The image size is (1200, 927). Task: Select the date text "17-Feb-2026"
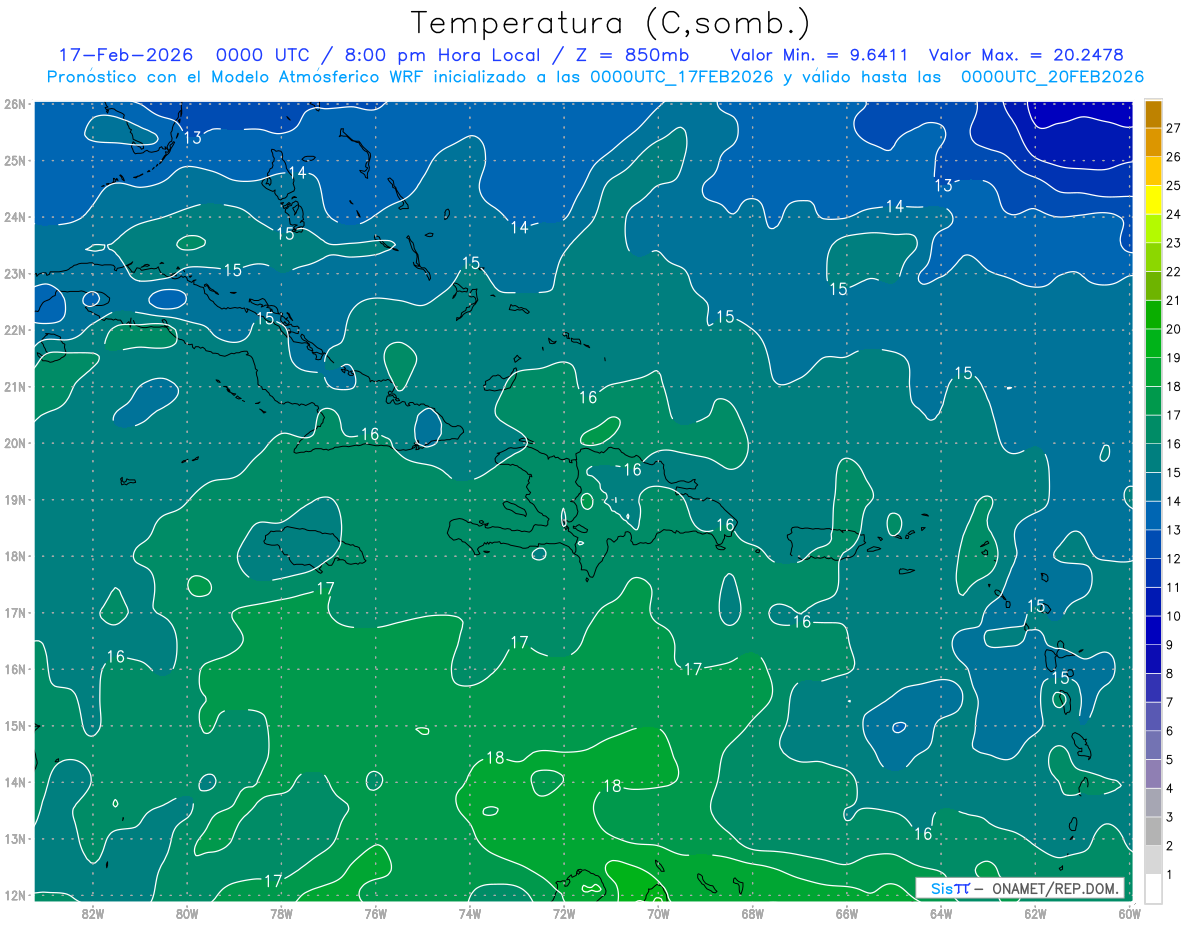(x=128, y=55)
